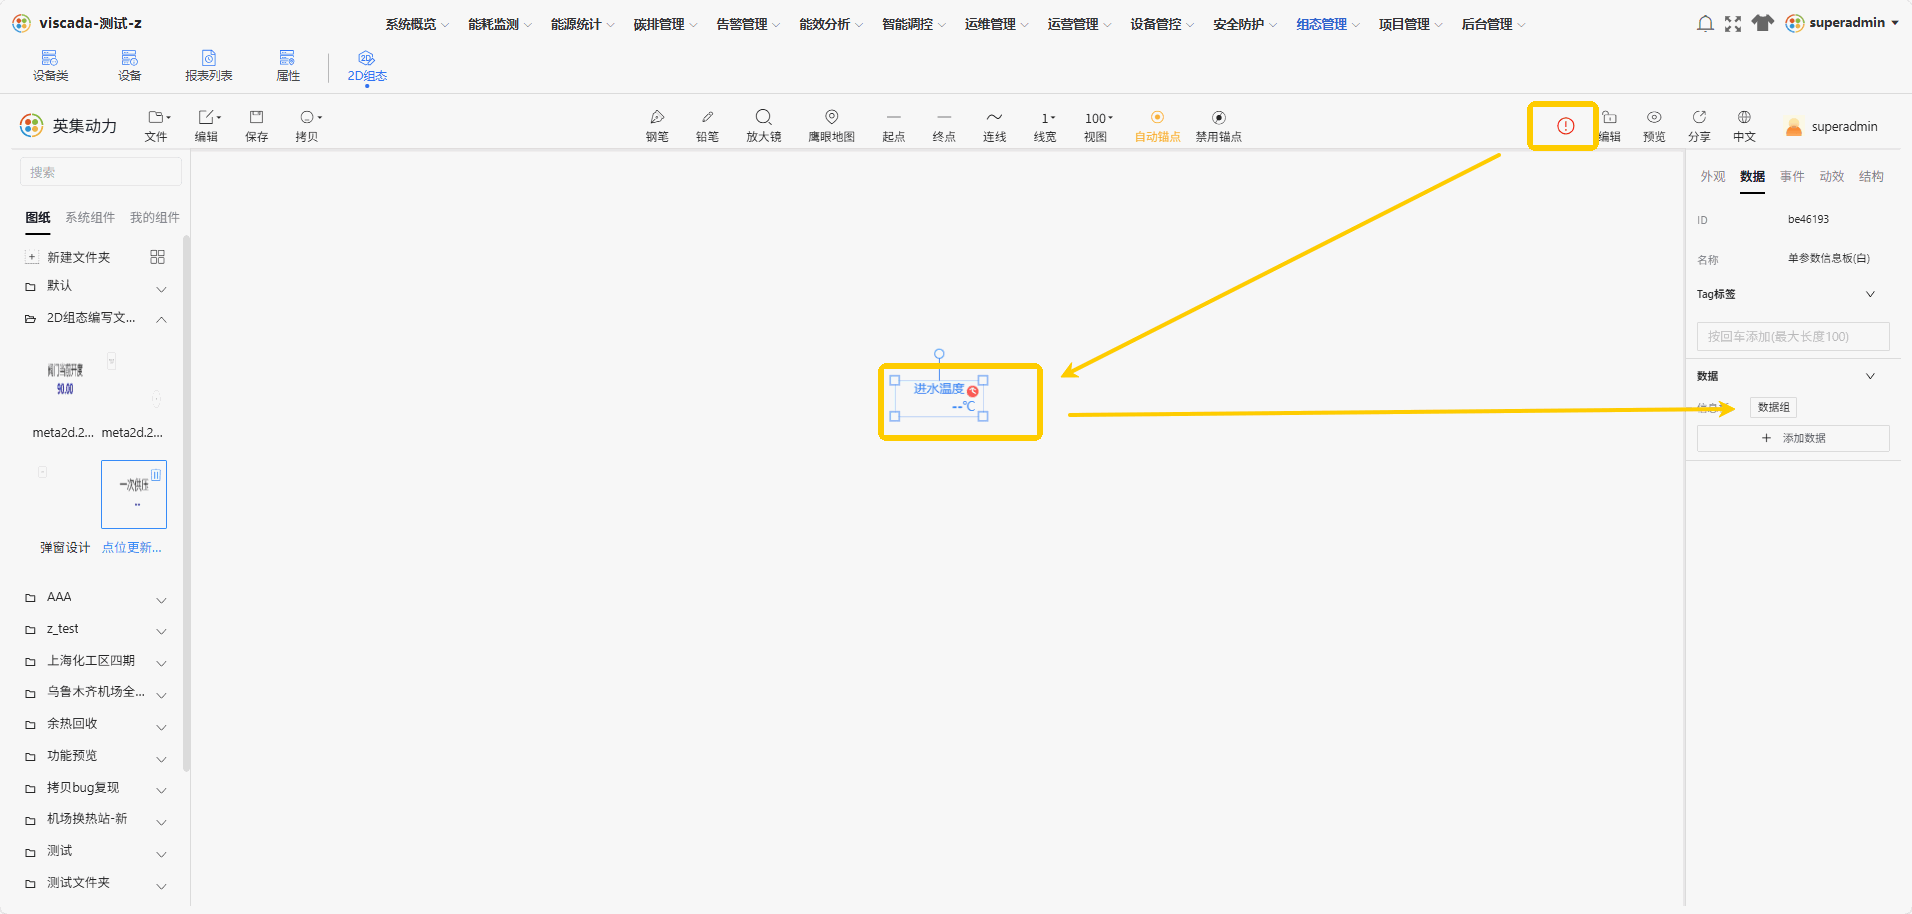
Task: Click the 数据组 button
Action: click(1774, 407)
